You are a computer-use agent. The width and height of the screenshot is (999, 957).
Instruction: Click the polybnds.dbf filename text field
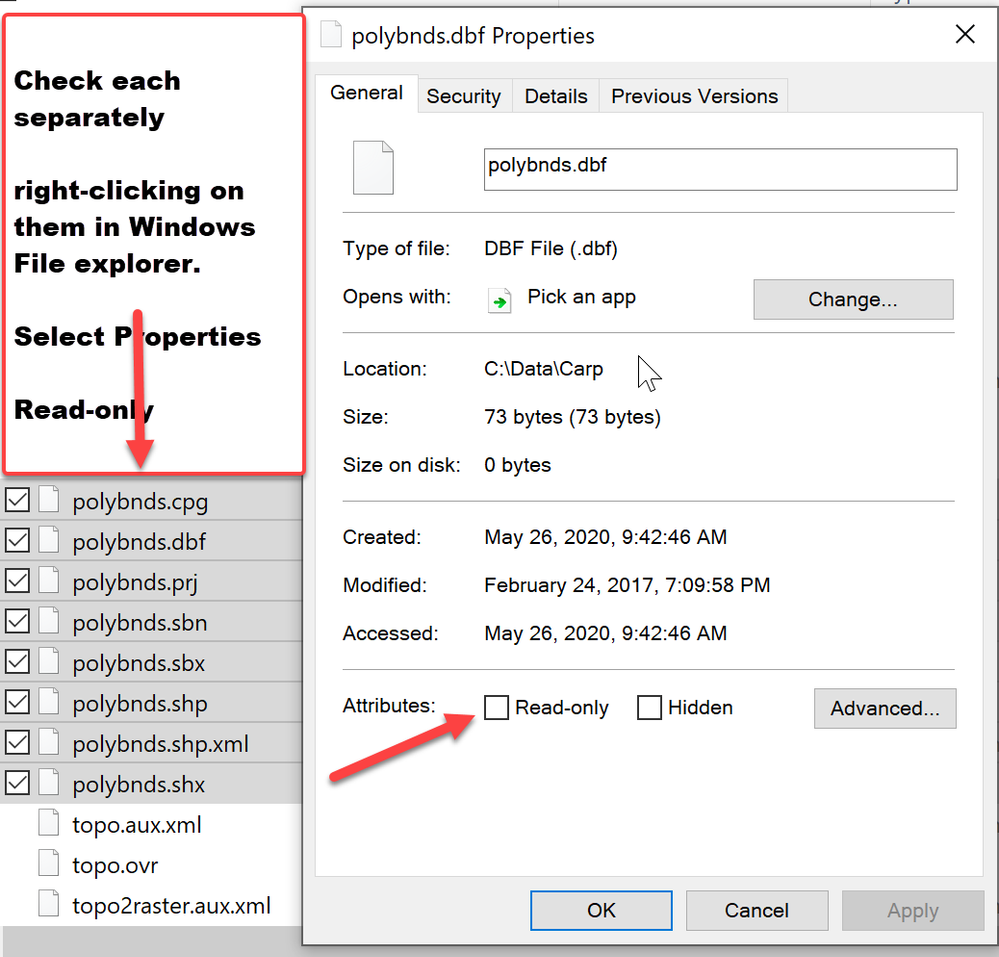[x=720, y=169]
